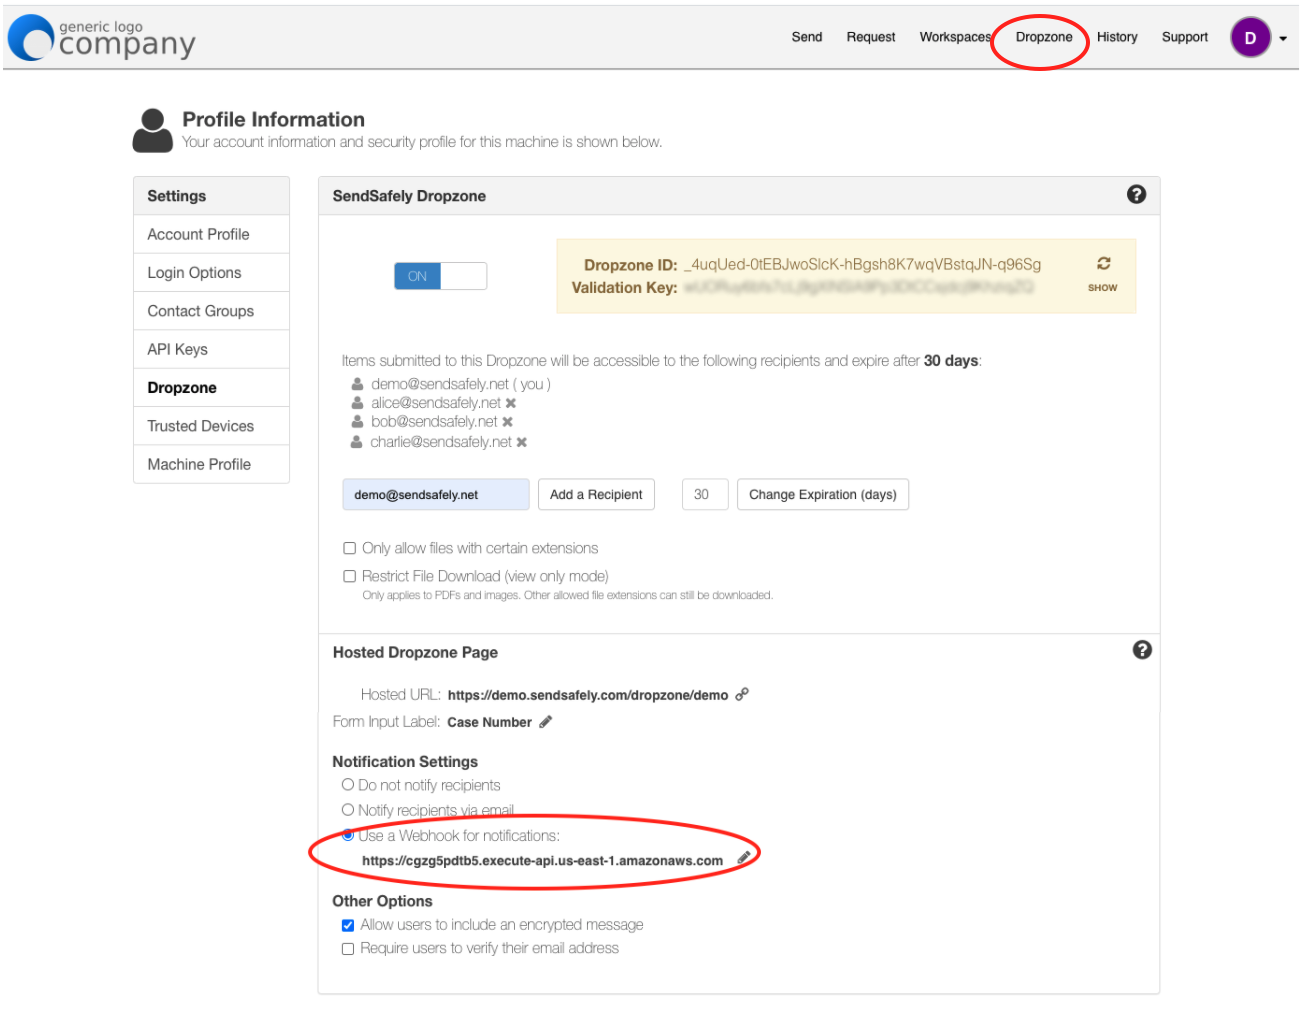Click the refresh icon next to Dropzone ID
Viewport: 1300px width, 1019px height.
(1103, 263)
